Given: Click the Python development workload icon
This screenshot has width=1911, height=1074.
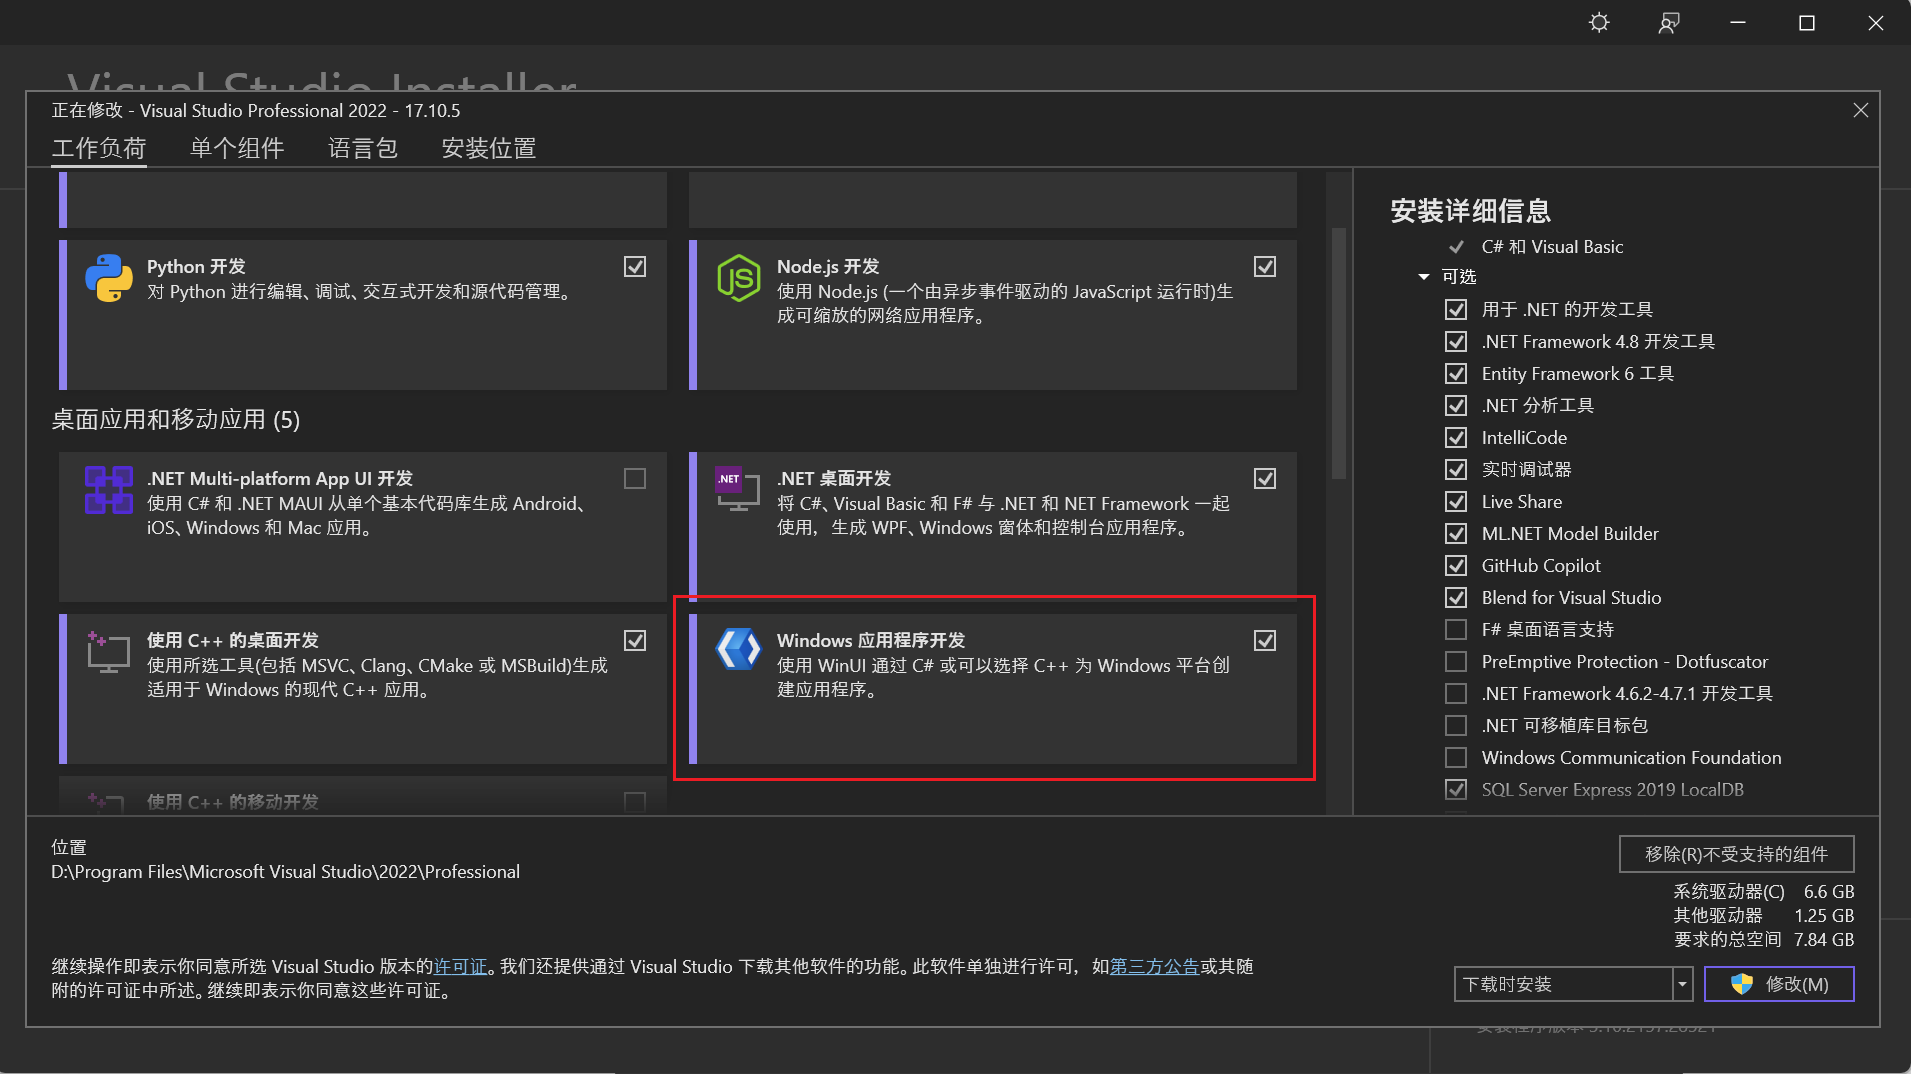Looking at the screenshot, I should tap(109, 278).
